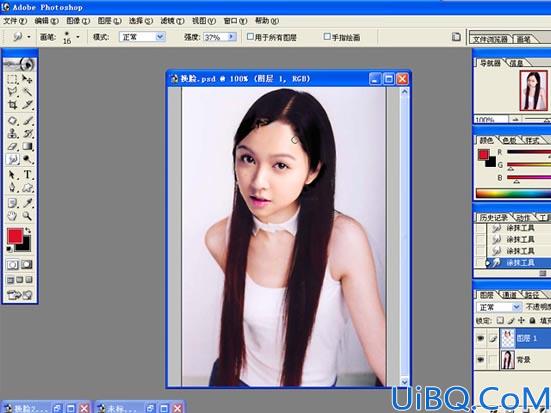
Task: Toggle lock image pixels brush icon
Action: pos(511,320)
